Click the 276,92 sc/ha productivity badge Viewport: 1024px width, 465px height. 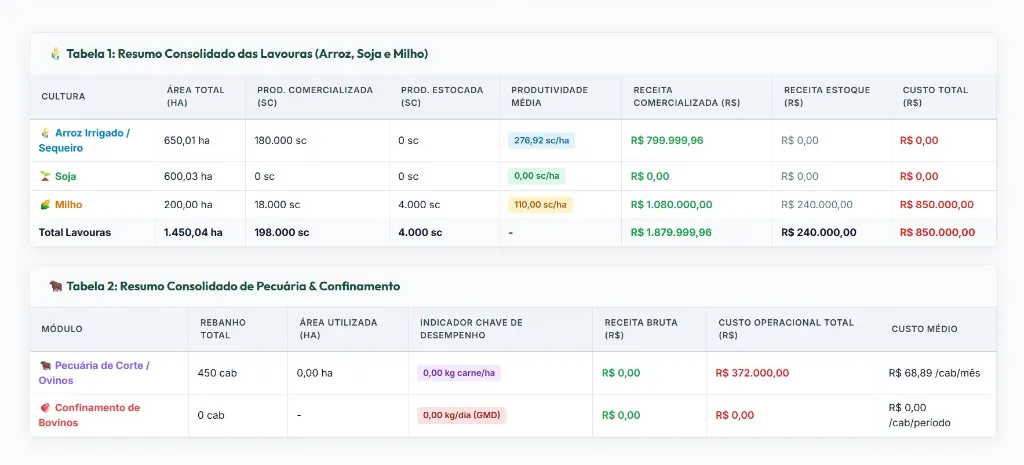(x=541, y=140)
